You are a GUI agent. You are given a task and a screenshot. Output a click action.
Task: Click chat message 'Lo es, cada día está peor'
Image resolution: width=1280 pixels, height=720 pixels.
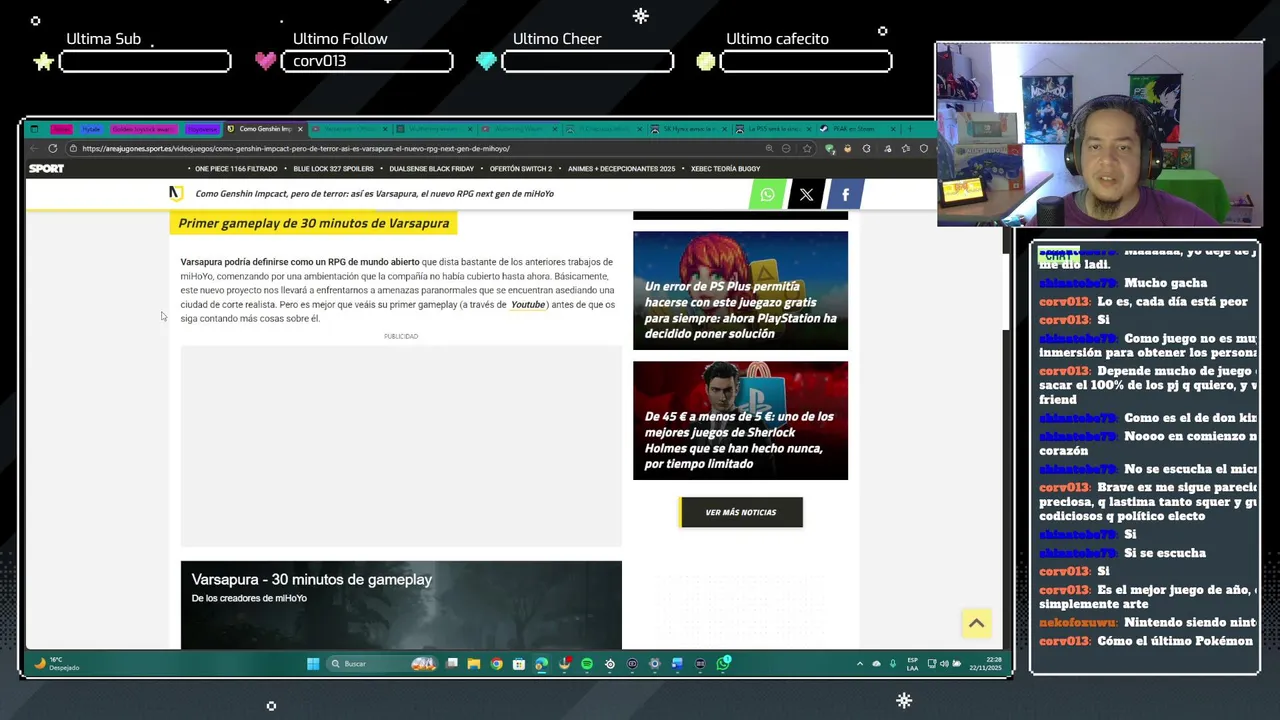pos(1172,301)
